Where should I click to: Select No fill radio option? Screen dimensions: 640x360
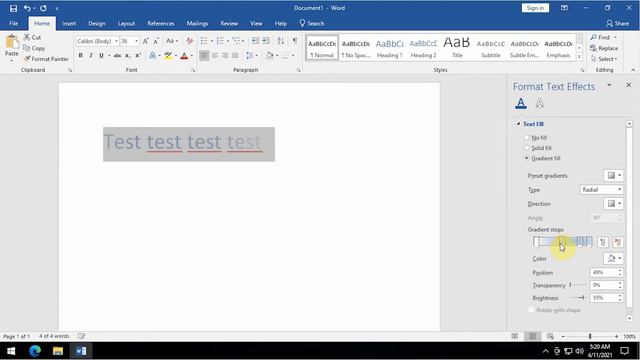tap(527, 138)
